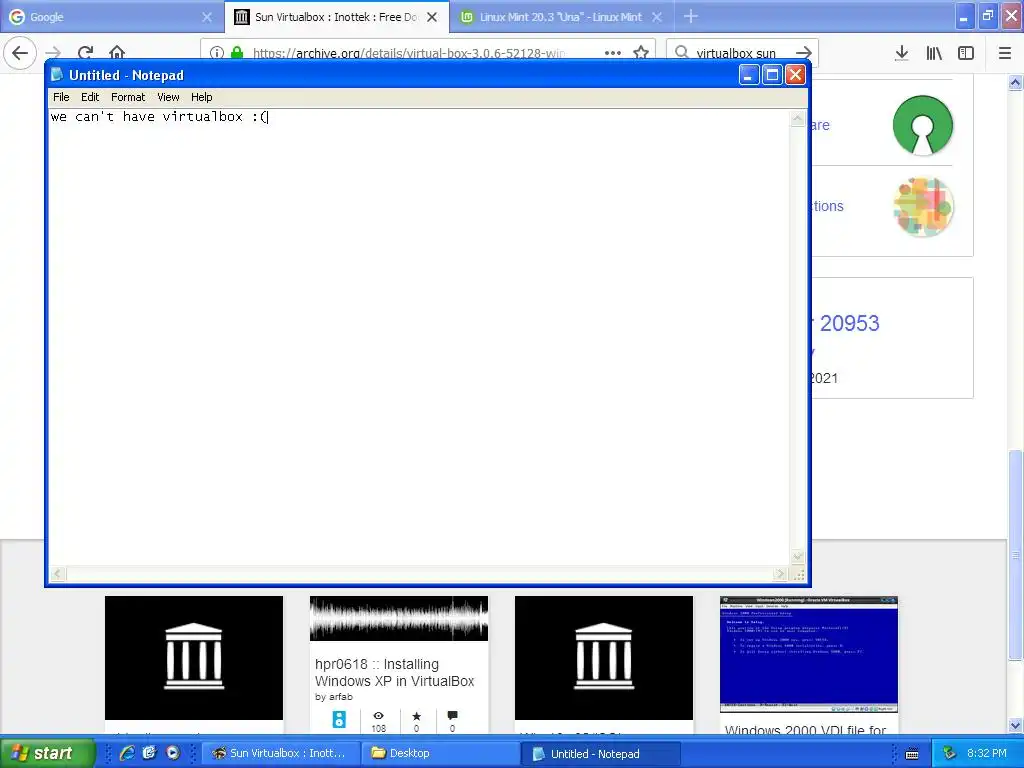The height and width of the screenshot is (768, 1024).
Task: Click the browser vertical scrollbar thumb
Action: click(1016, 555)
